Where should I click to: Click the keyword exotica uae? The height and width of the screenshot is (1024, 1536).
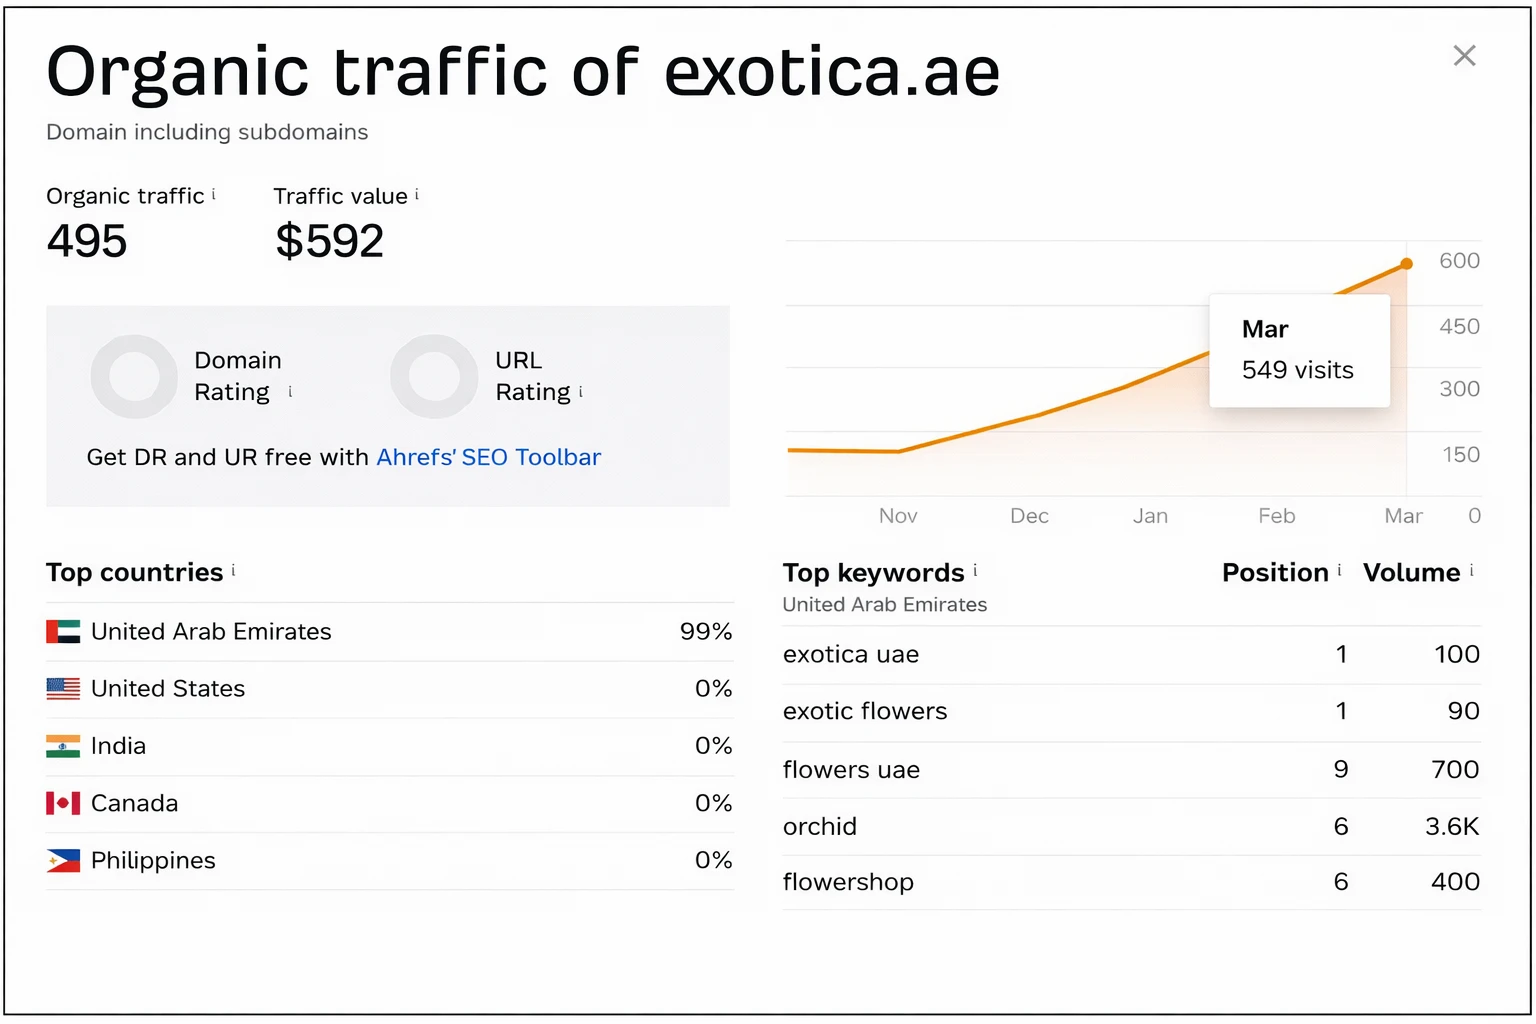(x=851, y=654)
